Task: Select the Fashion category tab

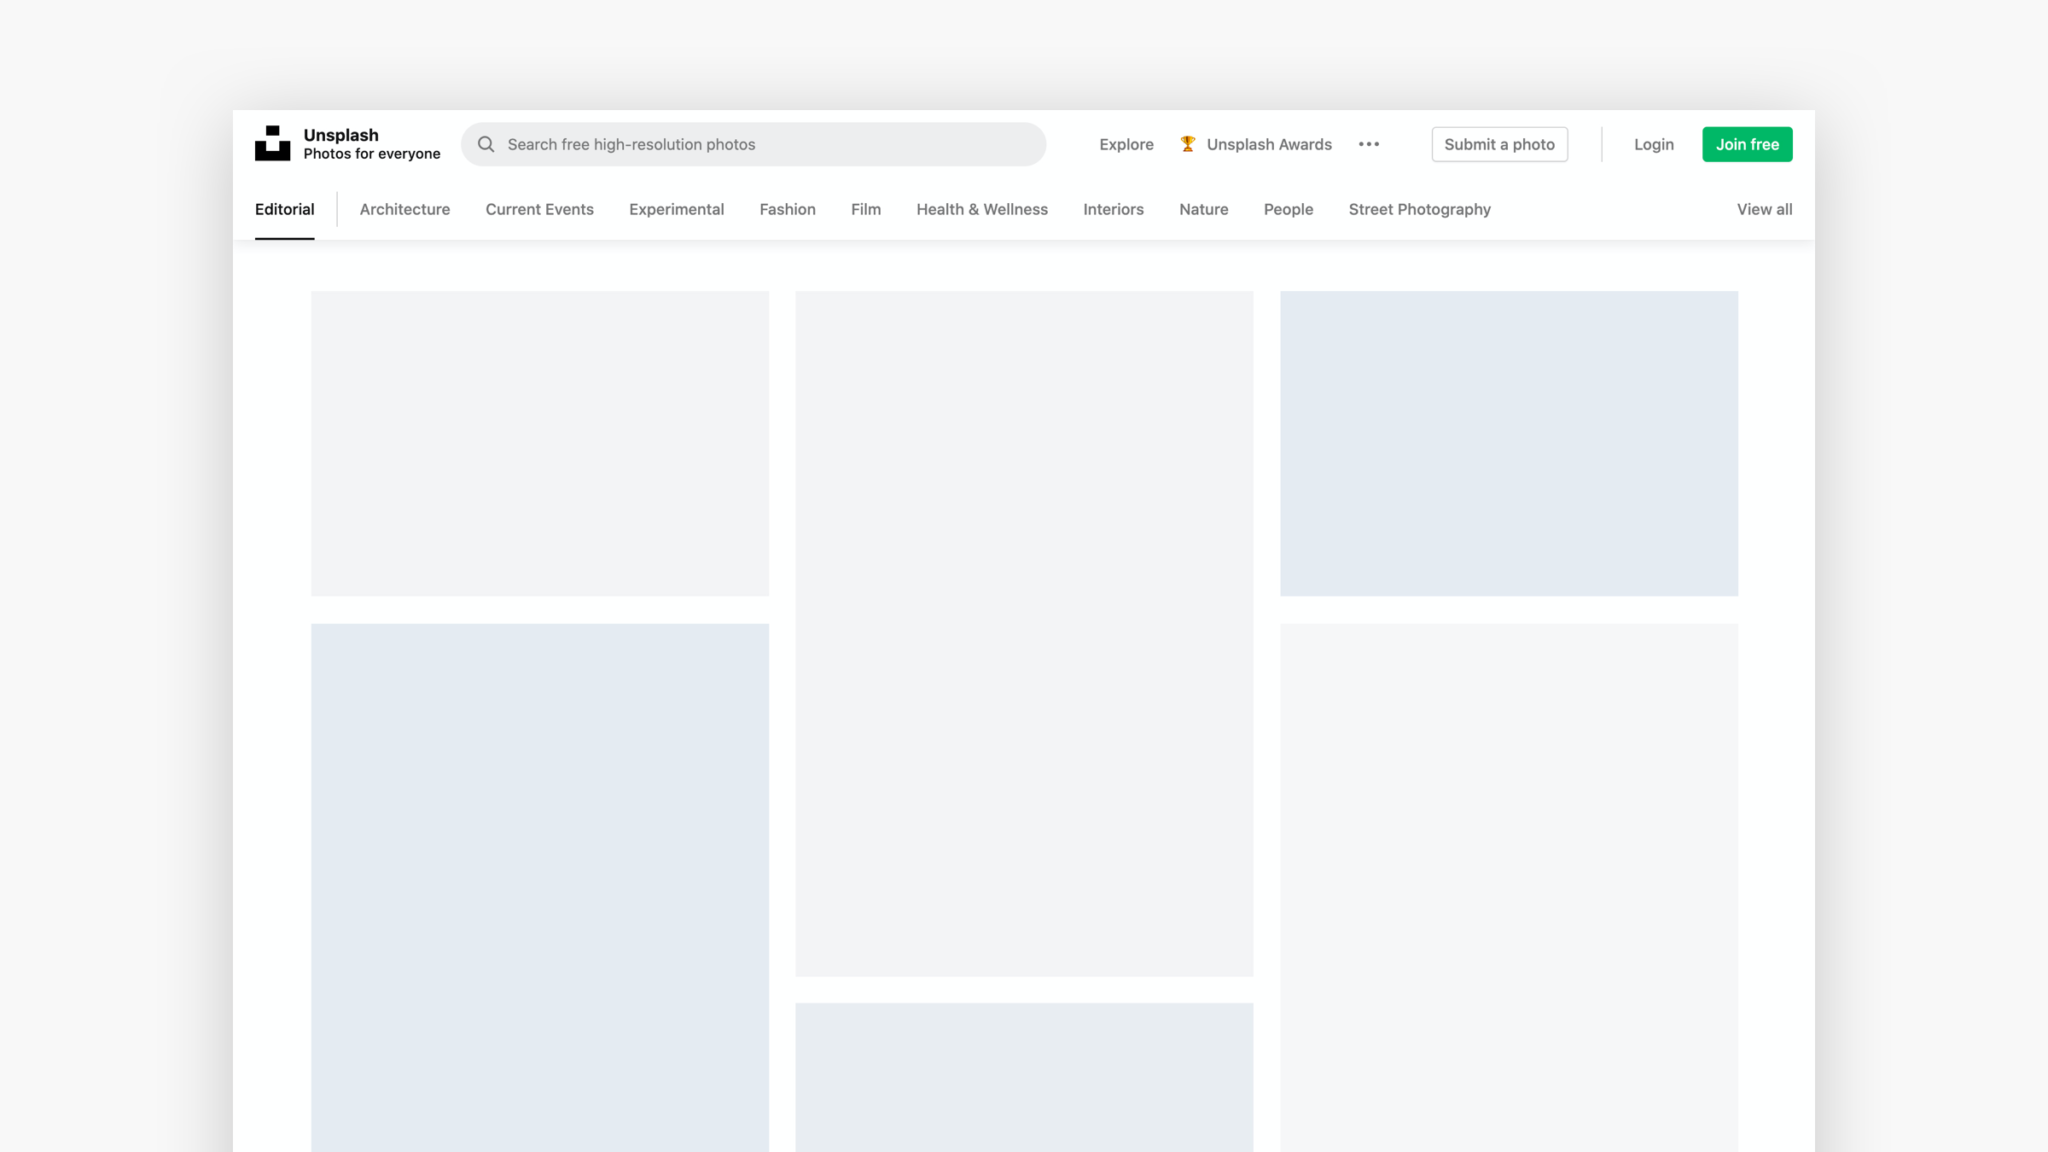Action: click(787, 209)
